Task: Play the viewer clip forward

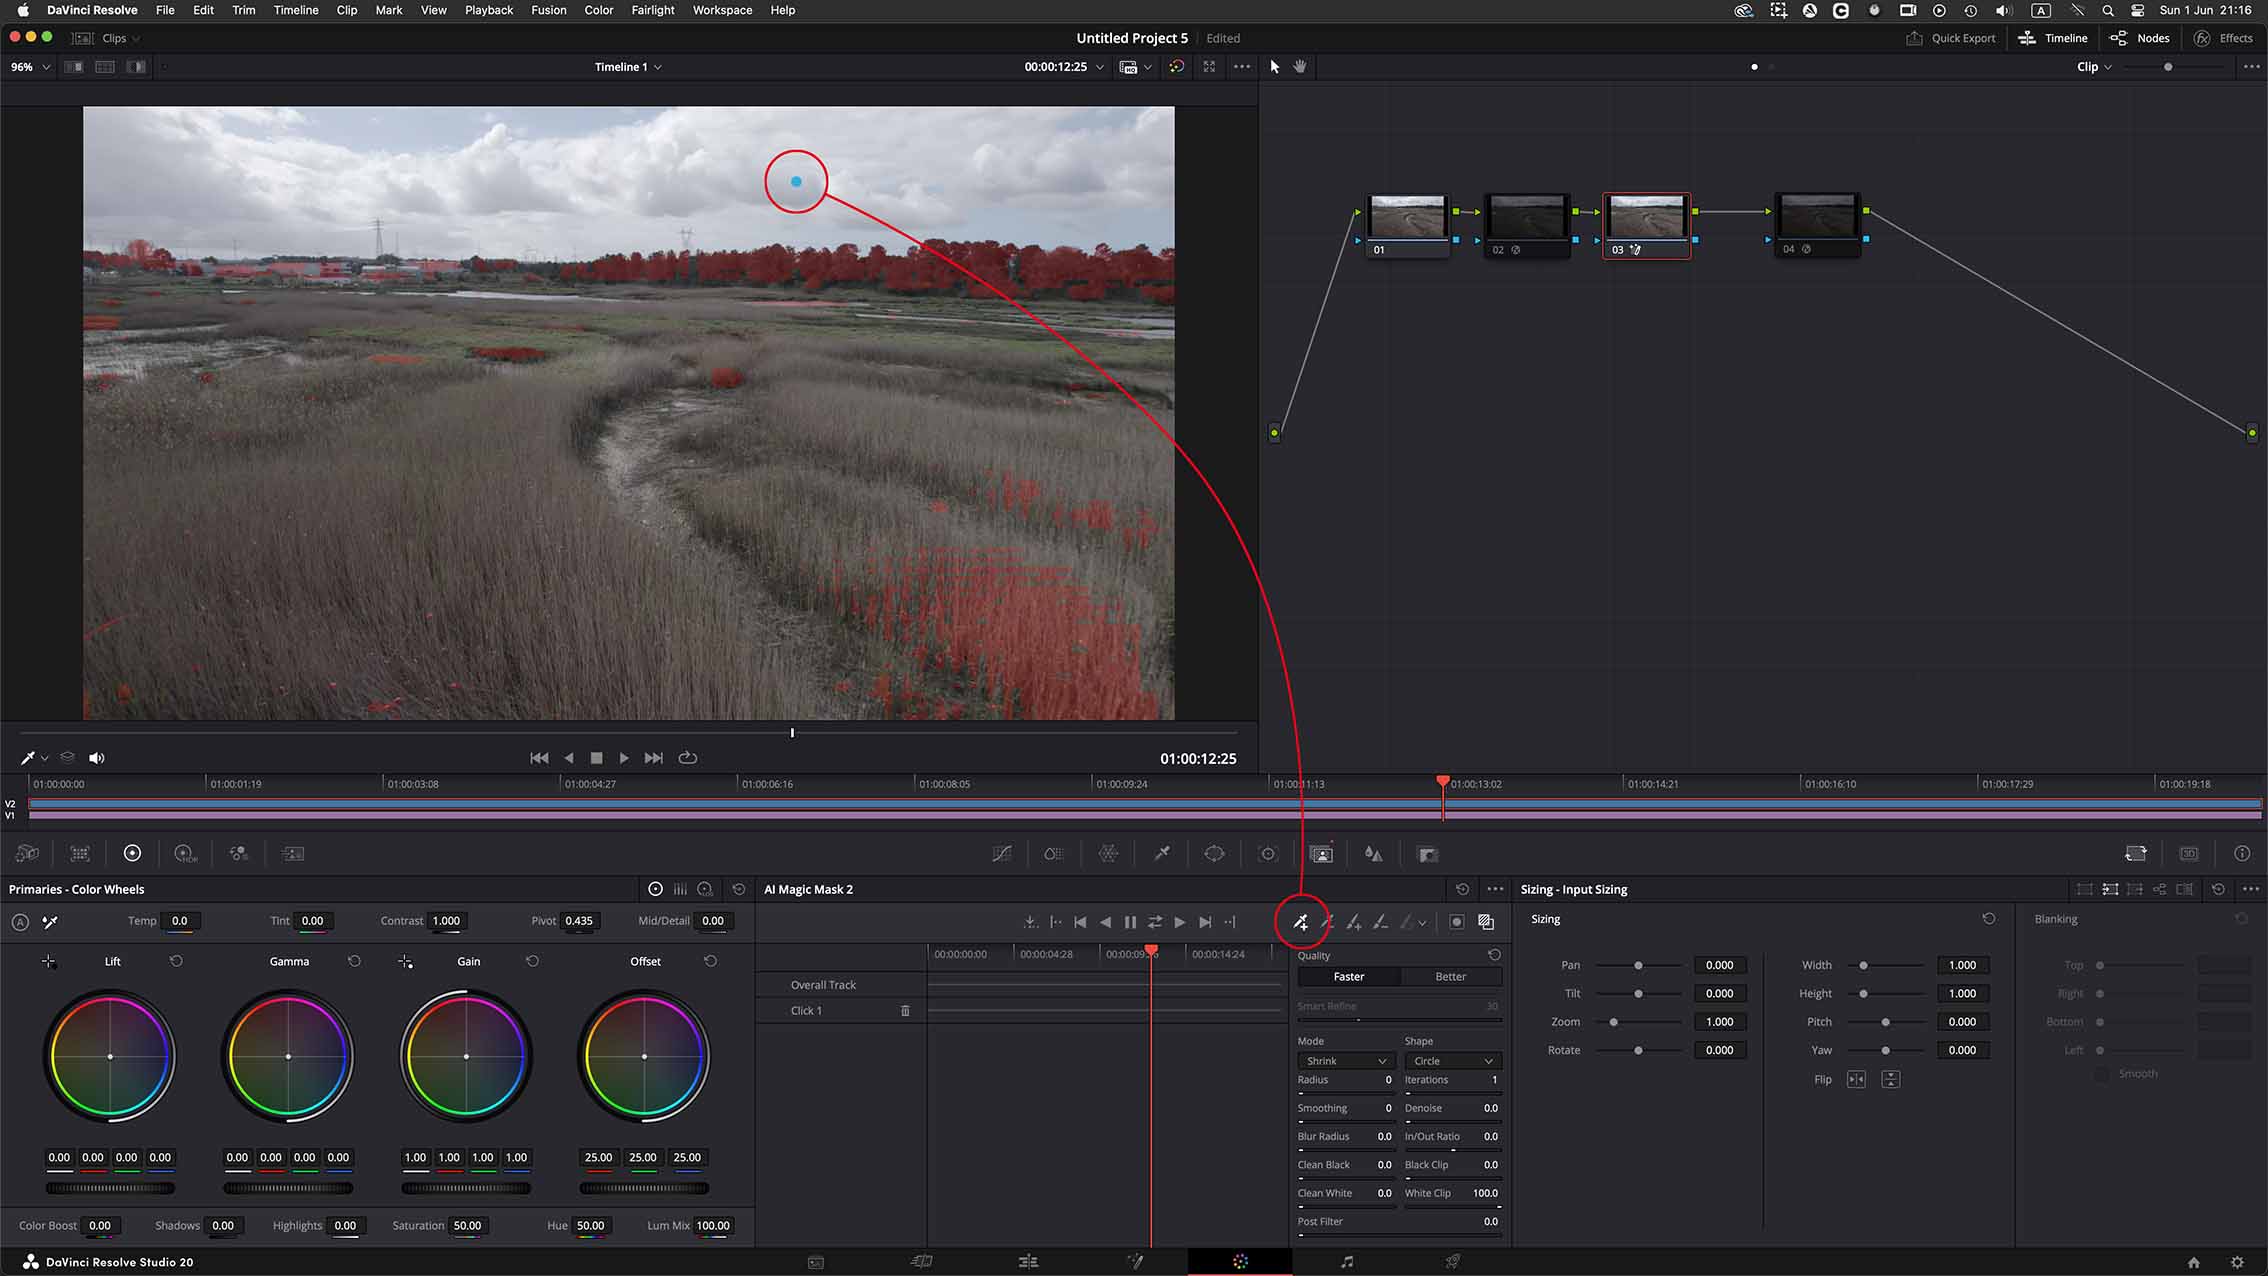Action: 624,758
